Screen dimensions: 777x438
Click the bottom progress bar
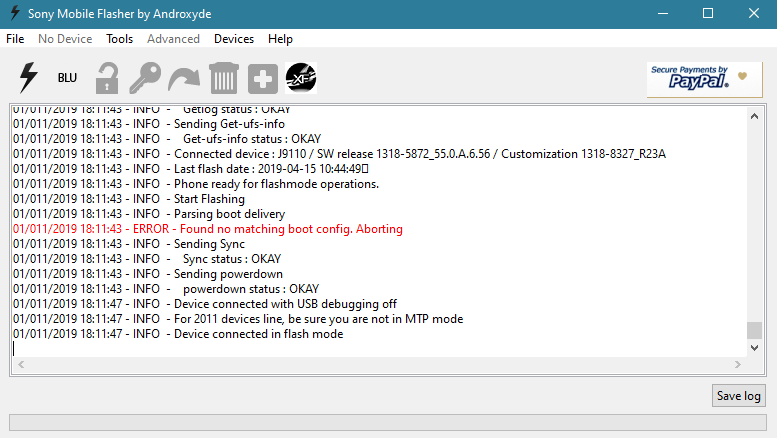point(388,423)
